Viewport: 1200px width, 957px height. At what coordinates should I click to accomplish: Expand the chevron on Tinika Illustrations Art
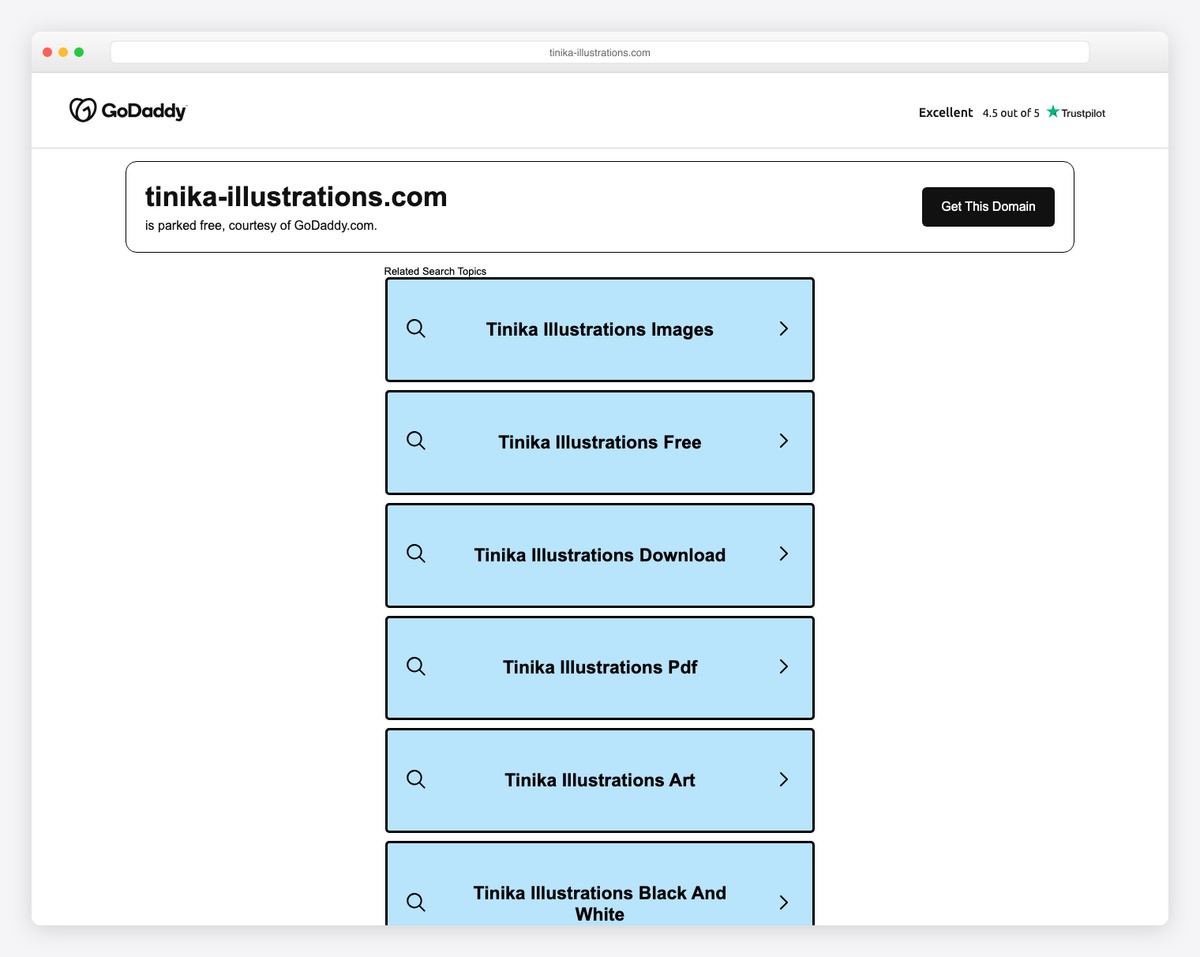click(784, 780)
